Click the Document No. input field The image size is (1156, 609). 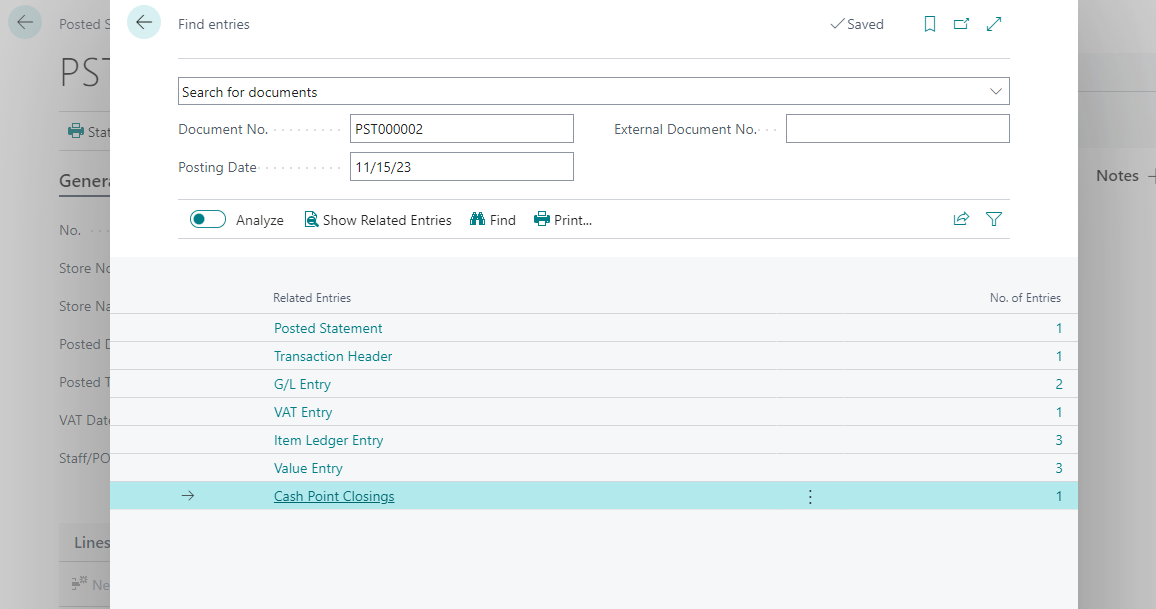[x=461, y=129]
